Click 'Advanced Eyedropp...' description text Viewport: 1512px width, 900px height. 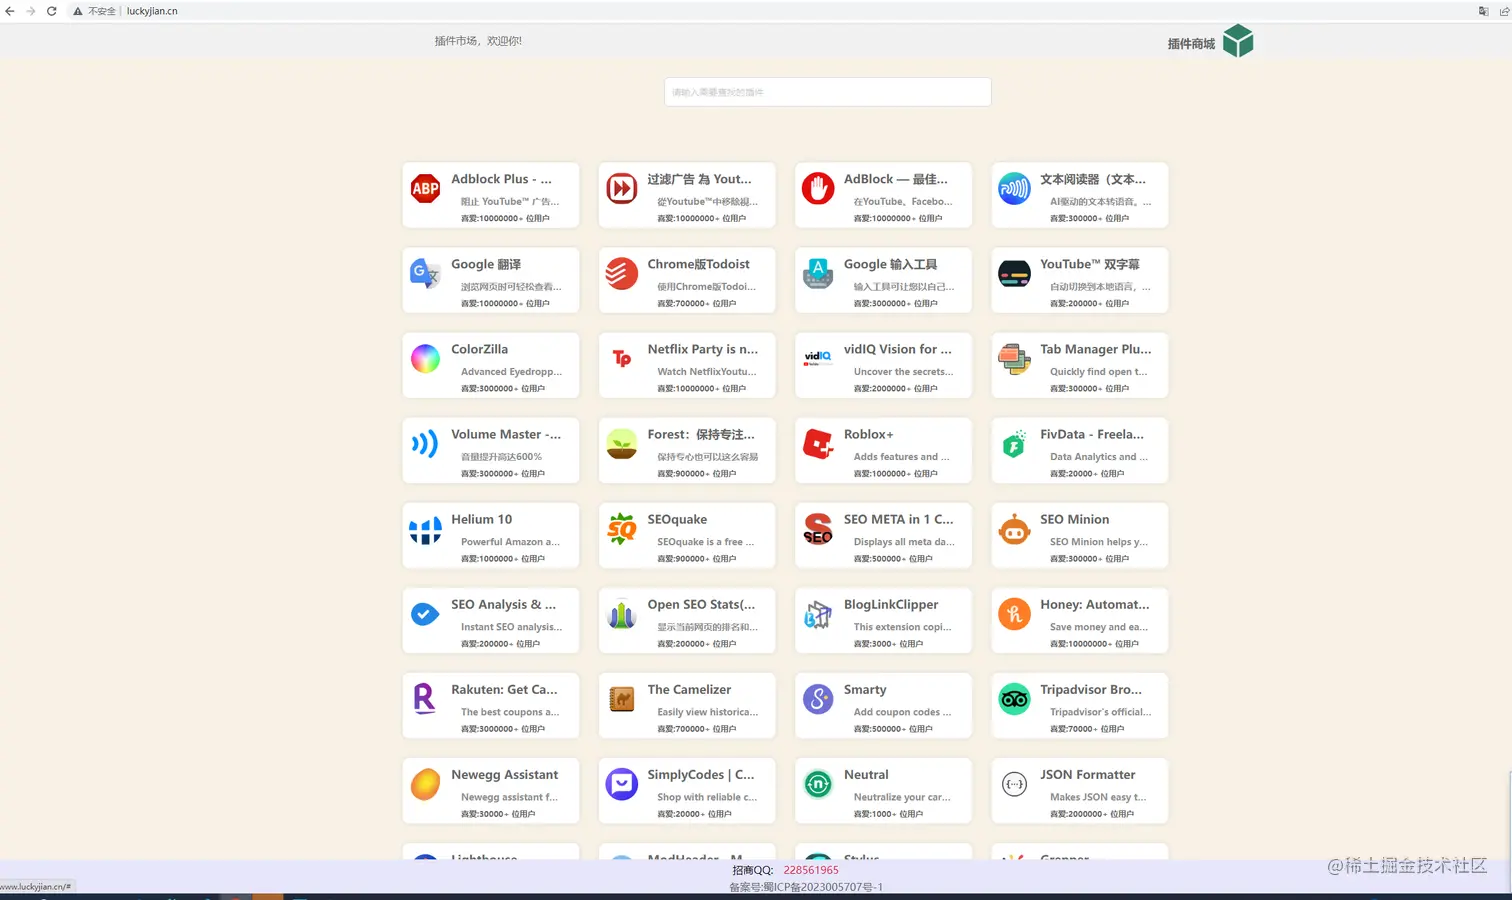click(x=511, y=372)
